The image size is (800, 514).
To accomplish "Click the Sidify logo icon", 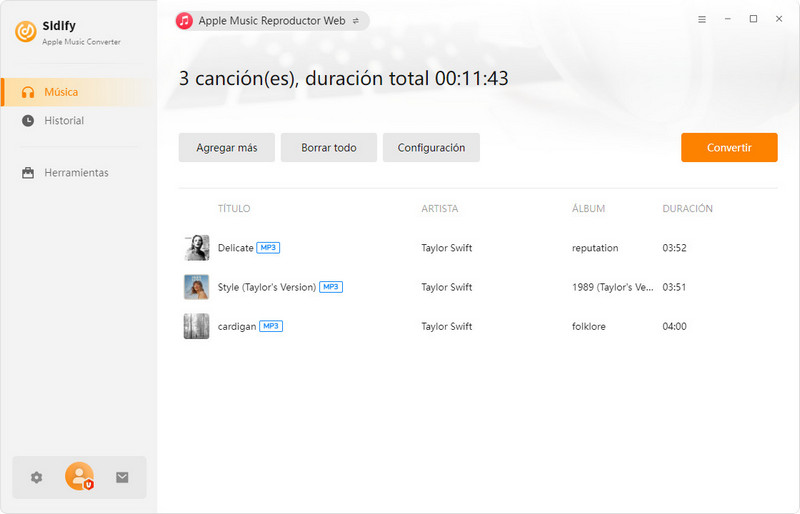I will pyautogui.click(x=26, y=31).
